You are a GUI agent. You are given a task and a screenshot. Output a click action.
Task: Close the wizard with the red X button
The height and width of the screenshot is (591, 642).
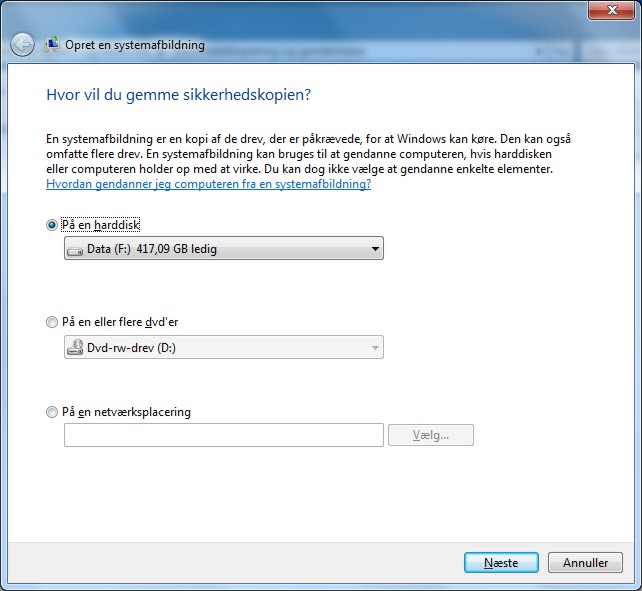coord(612,10)
